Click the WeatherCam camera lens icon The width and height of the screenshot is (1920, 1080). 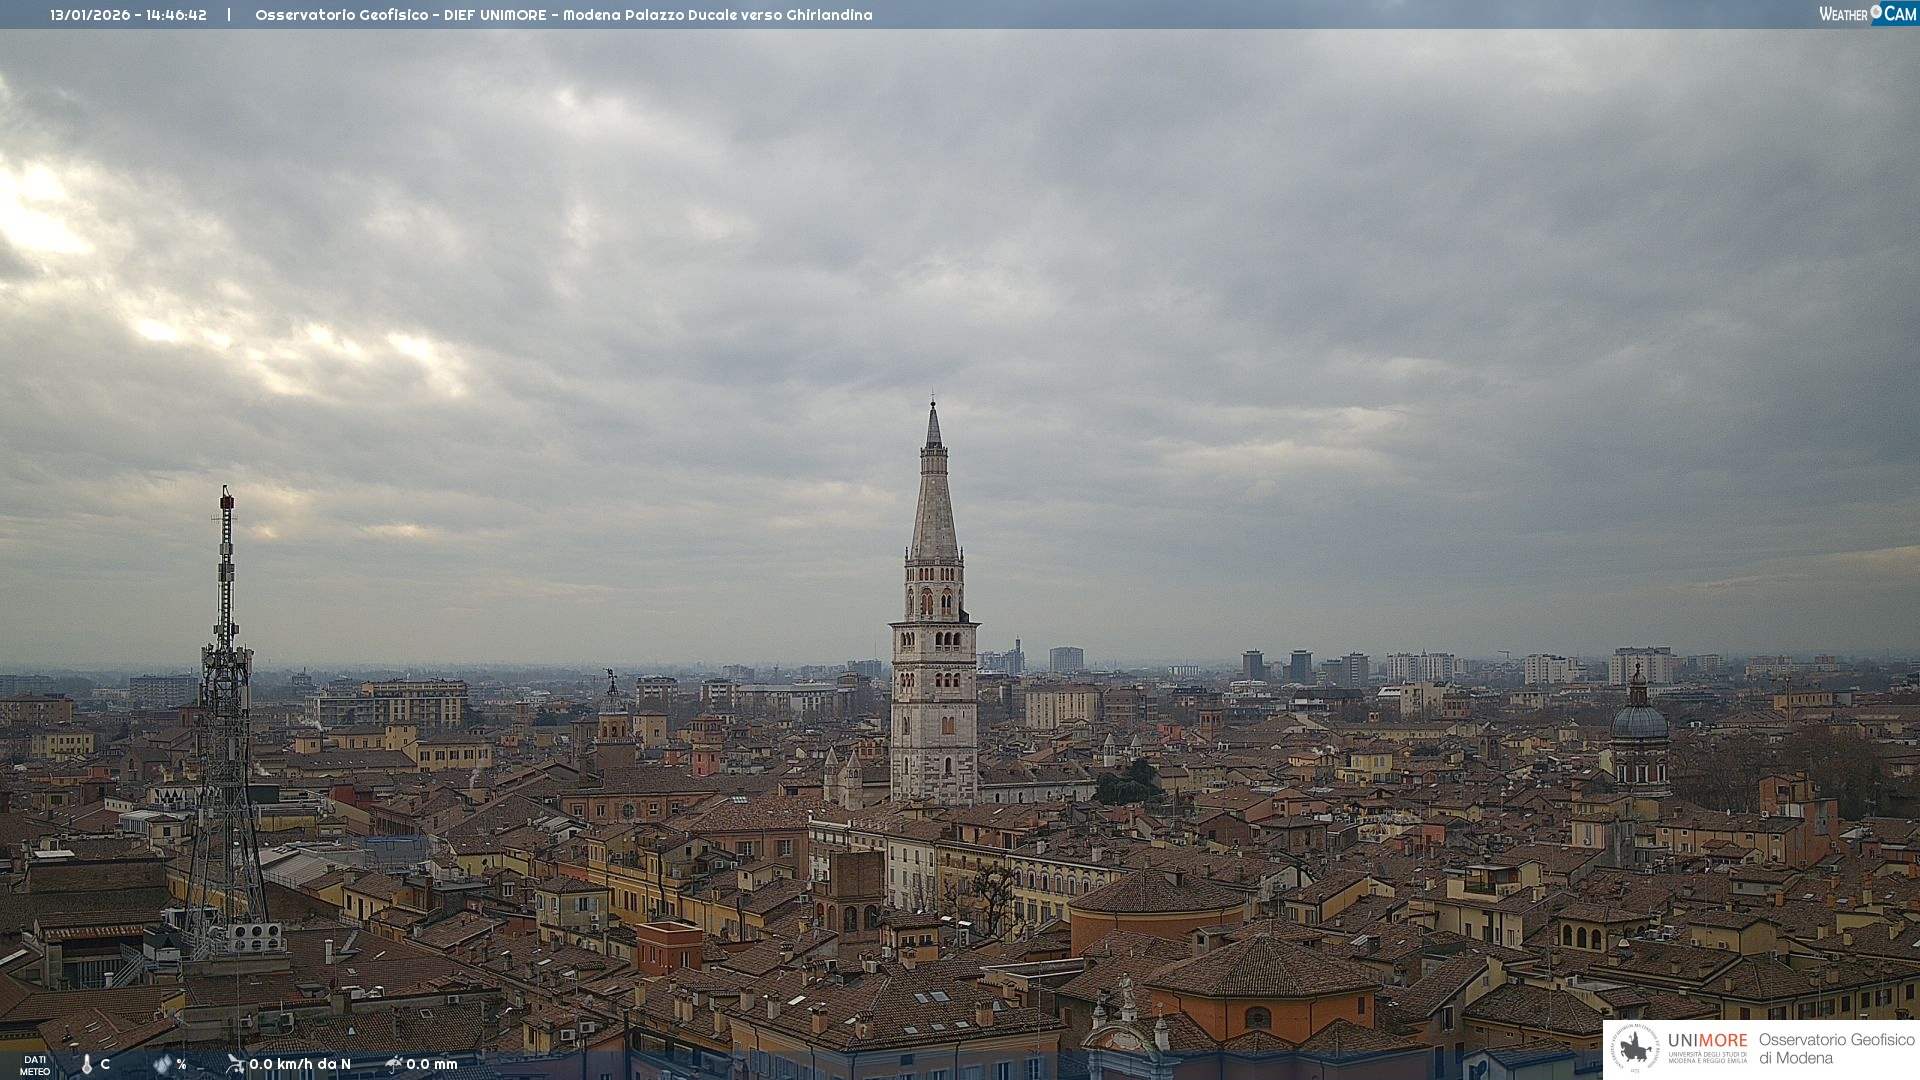pos(1876,12)
